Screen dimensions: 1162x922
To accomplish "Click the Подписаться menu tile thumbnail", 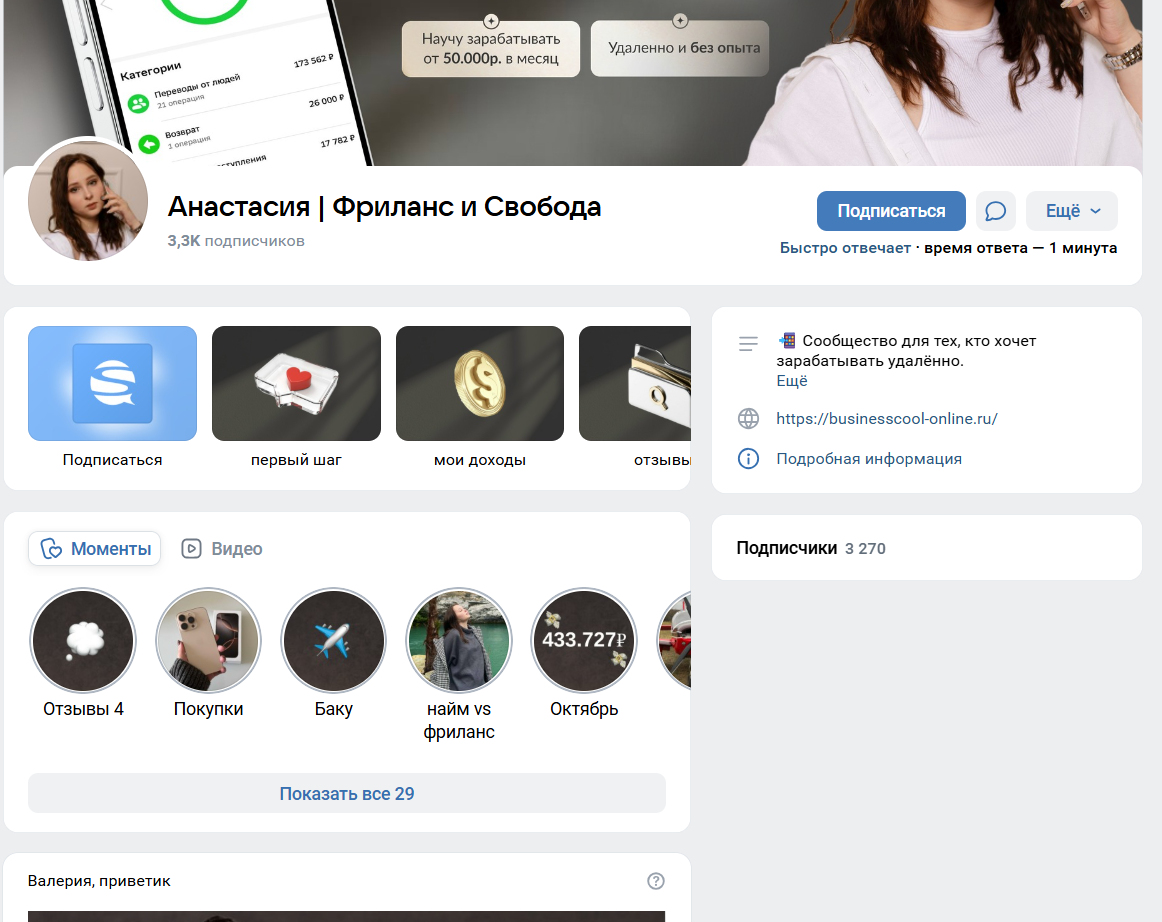I will click(112, 384).
